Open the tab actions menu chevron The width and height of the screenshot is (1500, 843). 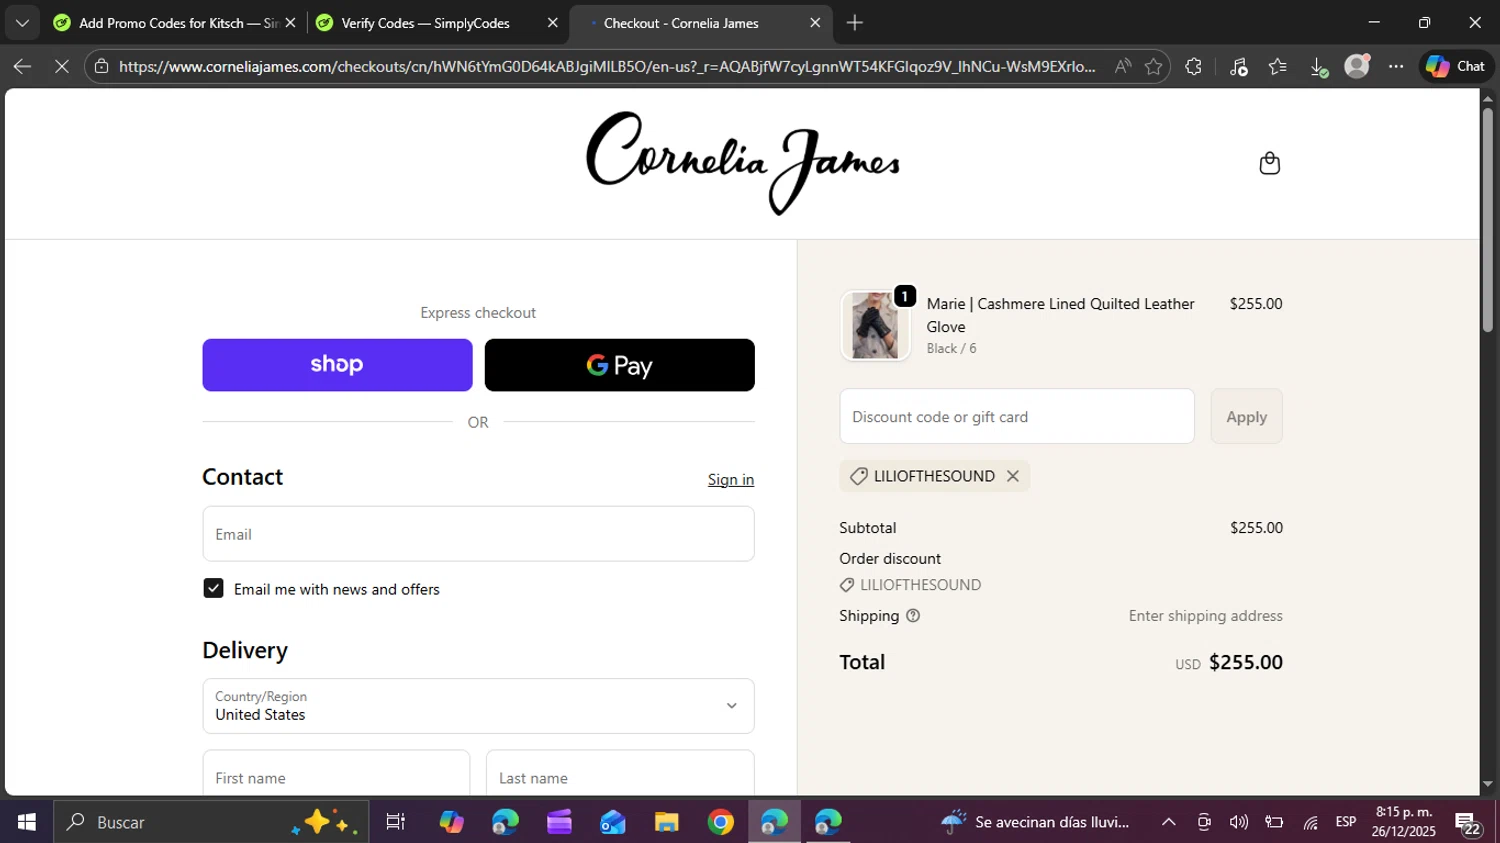tap(22, 22)
